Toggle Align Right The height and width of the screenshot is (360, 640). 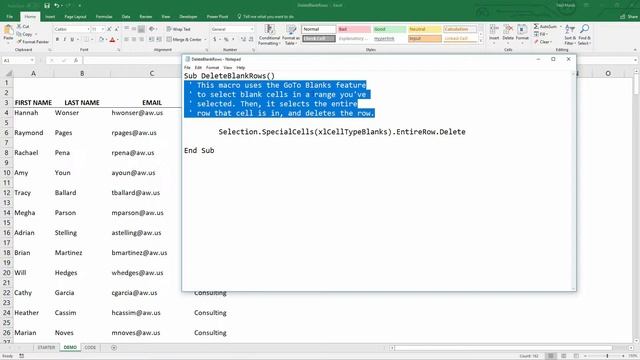(141, 40)
